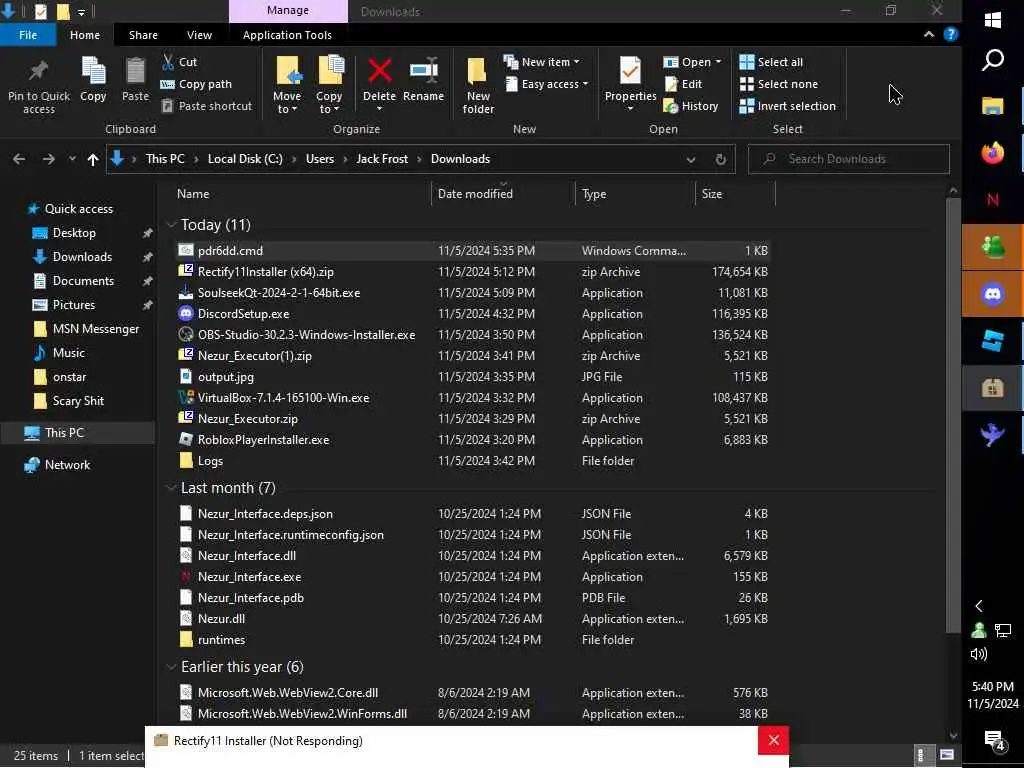This screenshot has height=768, width=1024.
Task: Switch to the Share ribbon tab
Action: pyautogui.click(x=143, y=35)
